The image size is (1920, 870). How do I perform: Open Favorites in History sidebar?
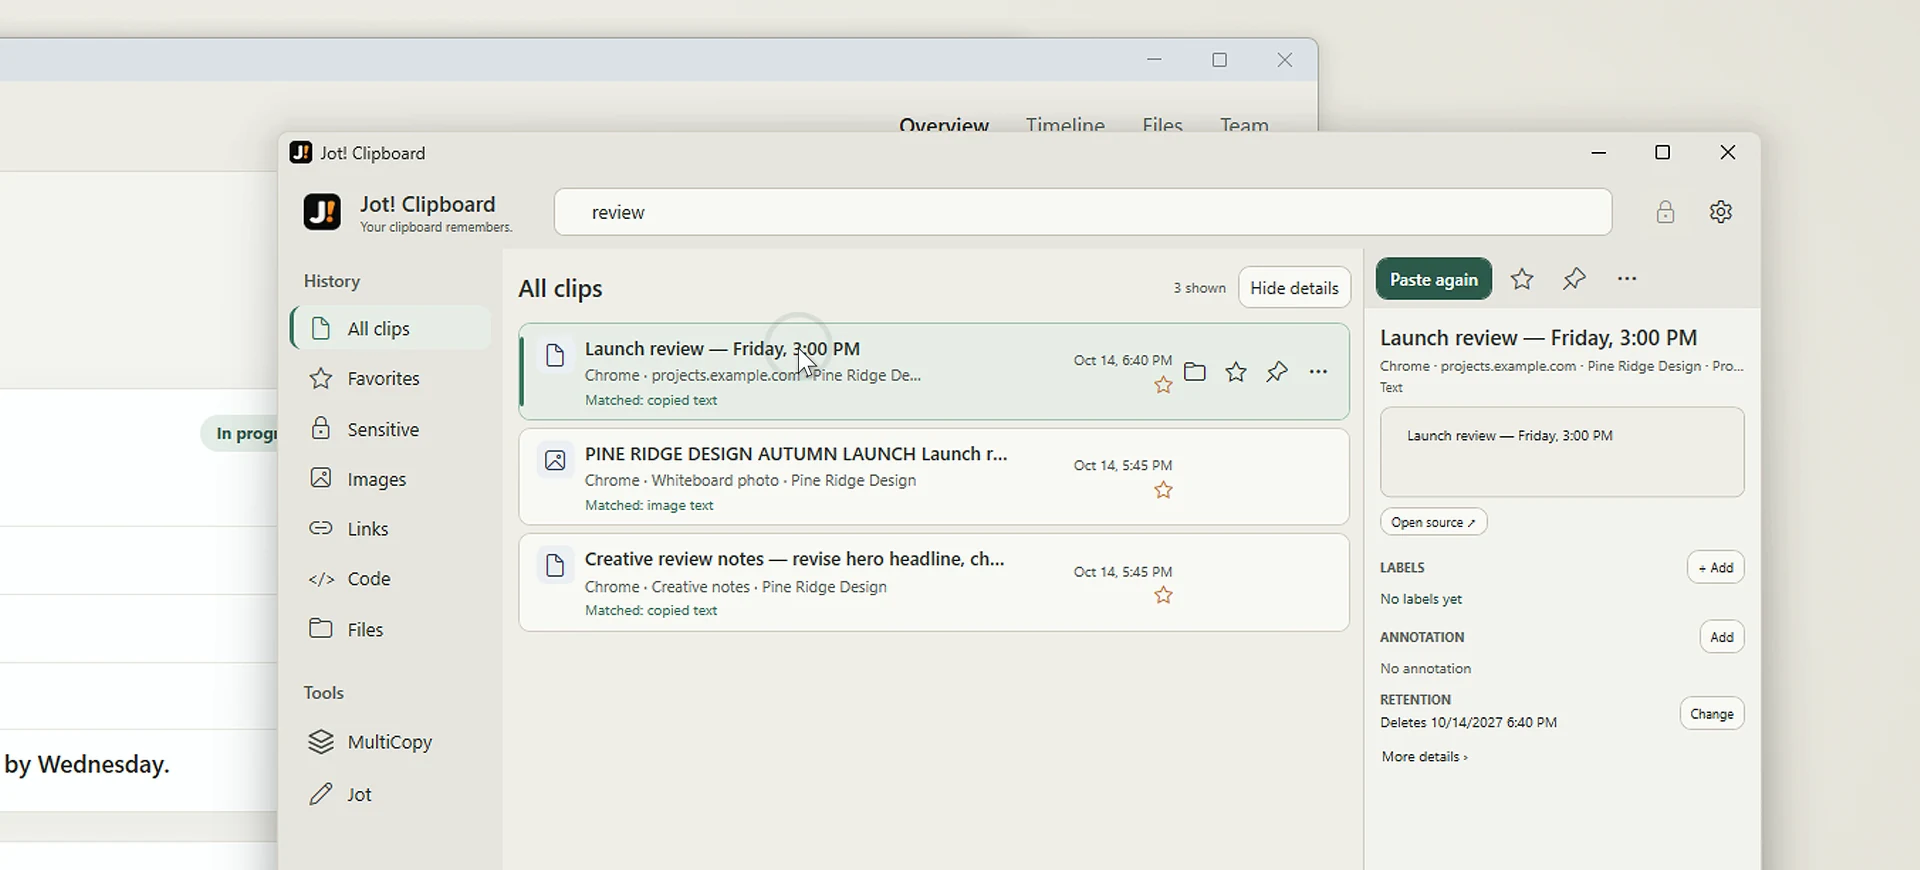(391, 378)
